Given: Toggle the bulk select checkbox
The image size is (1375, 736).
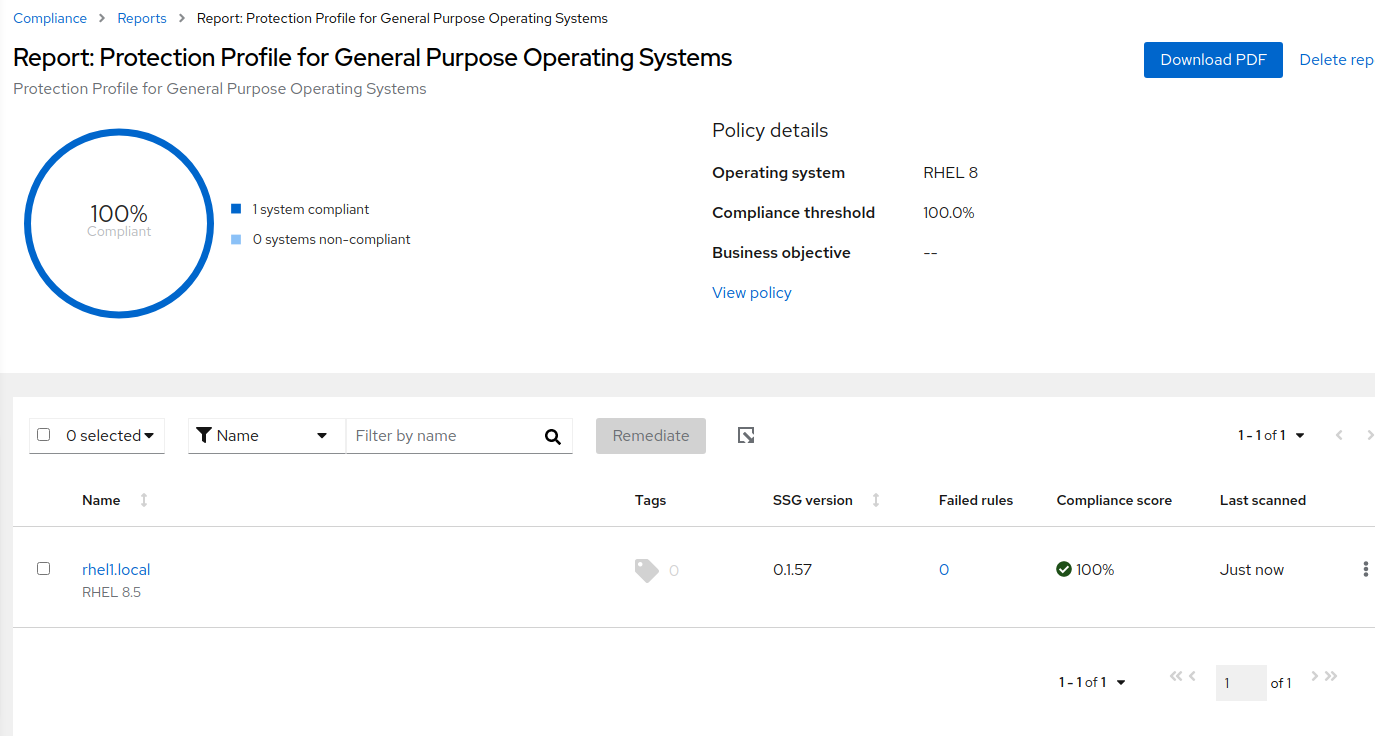Looking at the screenshot, I should click(x=43, y=435).
